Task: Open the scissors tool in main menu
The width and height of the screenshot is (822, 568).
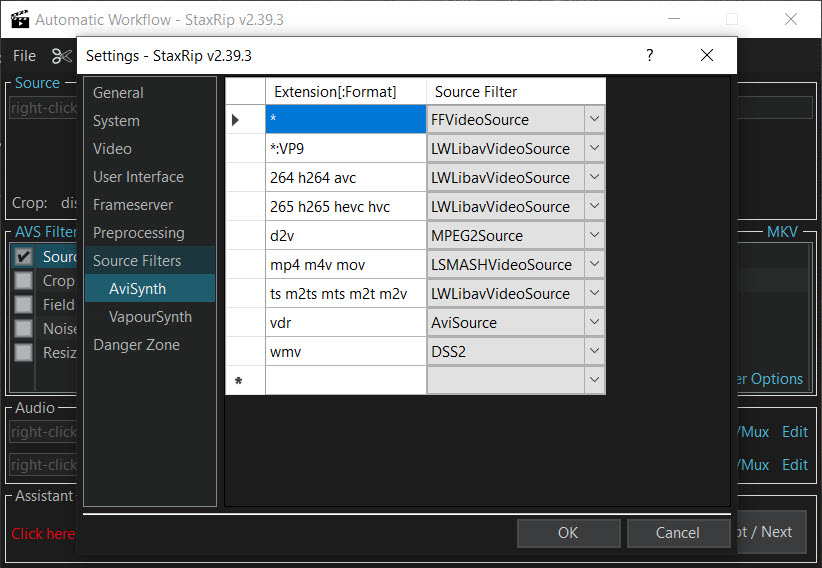Action: 61,56
